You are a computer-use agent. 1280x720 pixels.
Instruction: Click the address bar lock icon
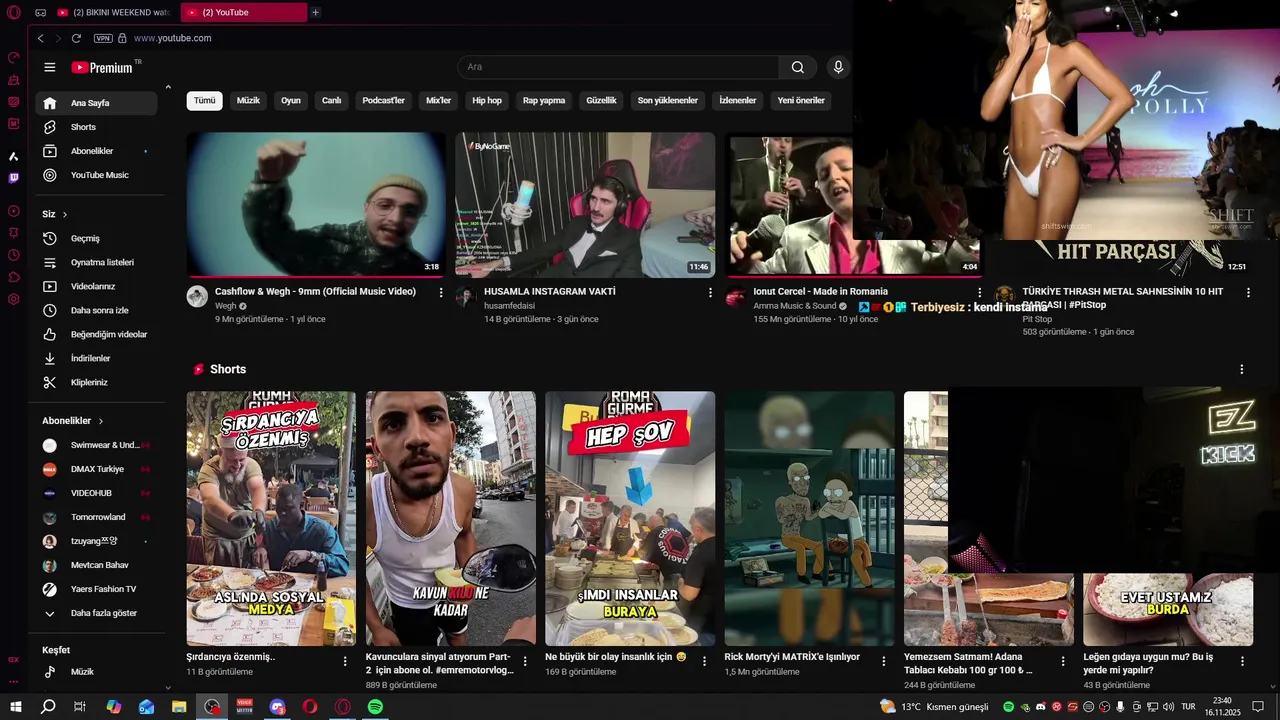point(122,38)
